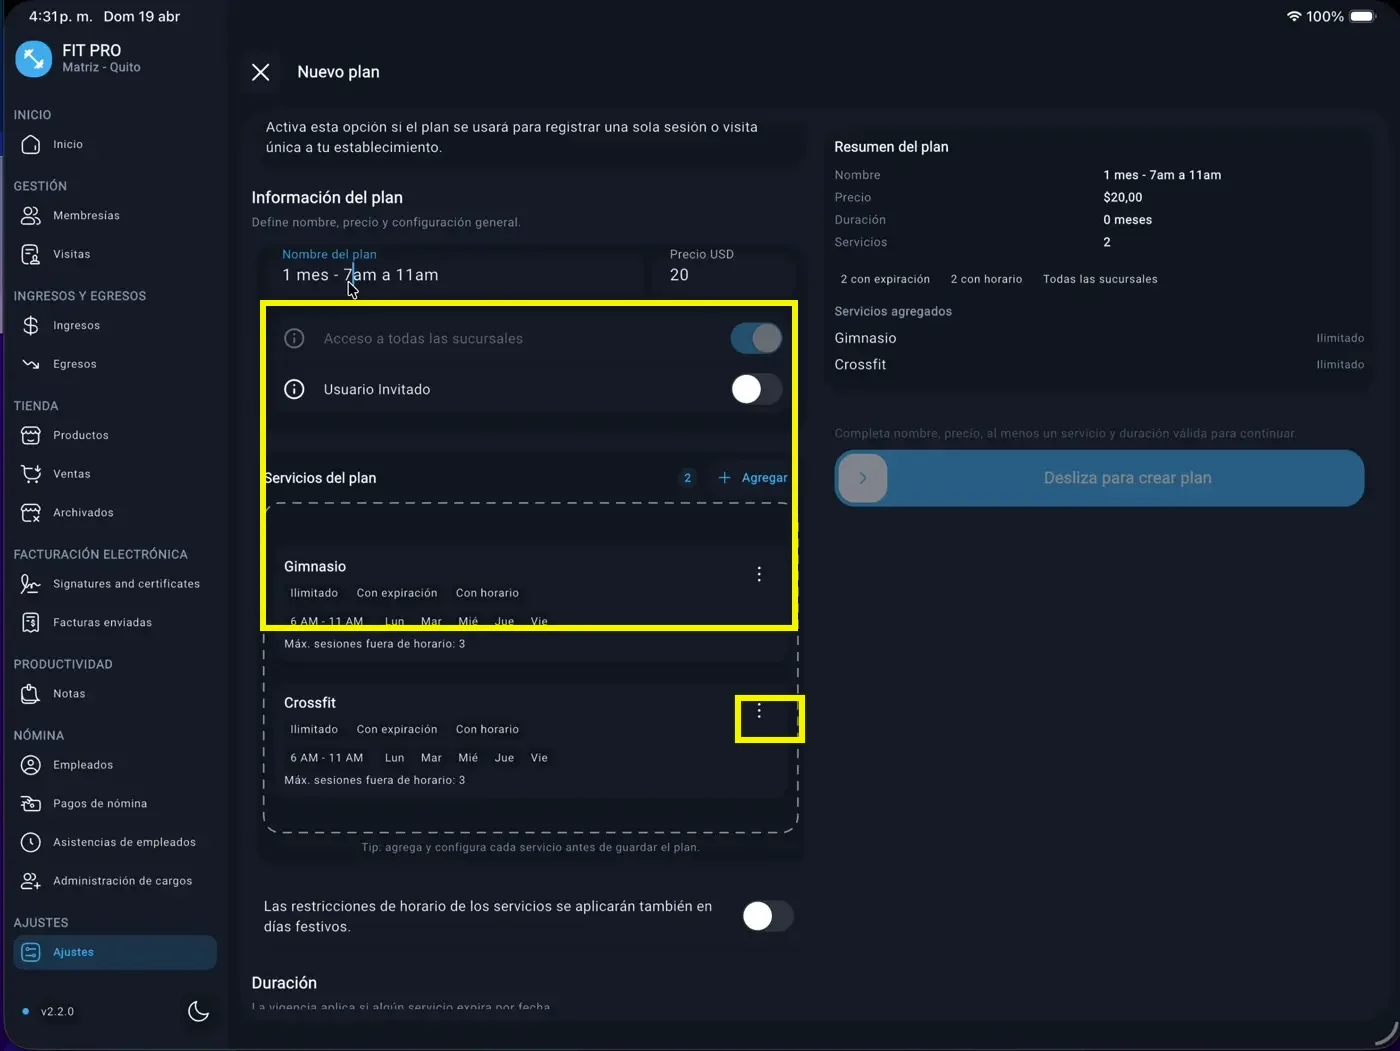
Task: Select Empleados under Nómina
Action: coord(83,765)
